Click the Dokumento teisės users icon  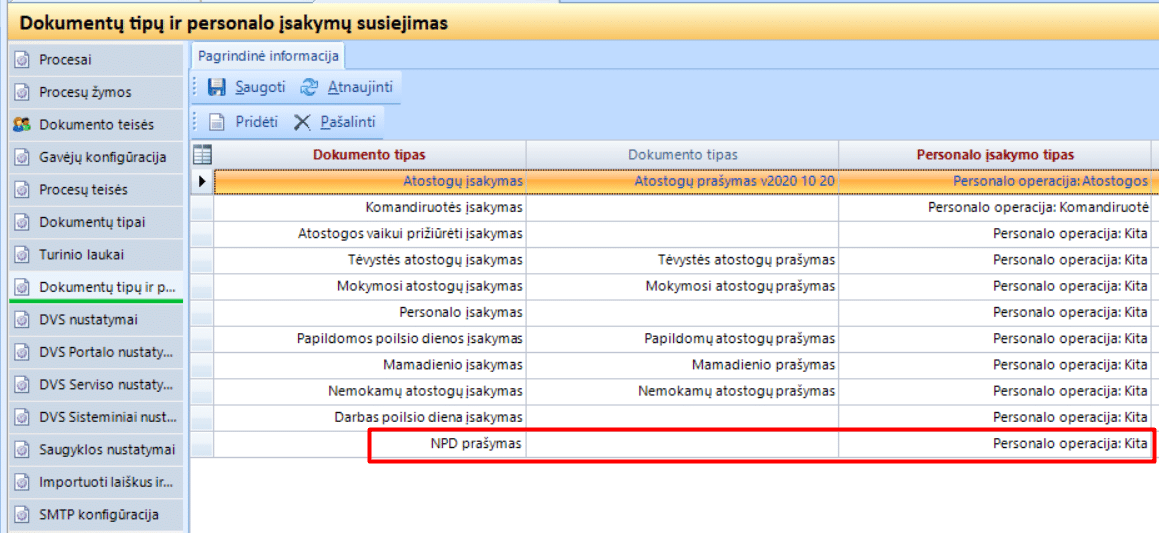click(22, 125)
